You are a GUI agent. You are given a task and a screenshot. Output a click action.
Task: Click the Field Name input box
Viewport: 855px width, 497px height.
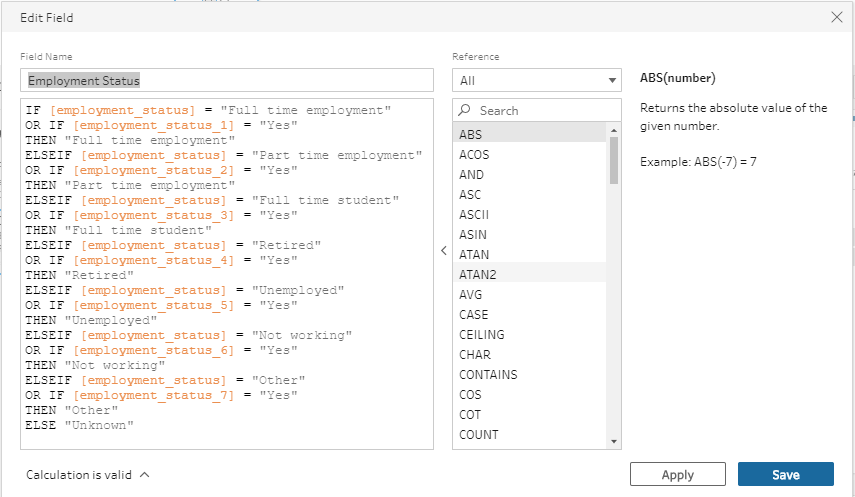[x=226, y=80]
